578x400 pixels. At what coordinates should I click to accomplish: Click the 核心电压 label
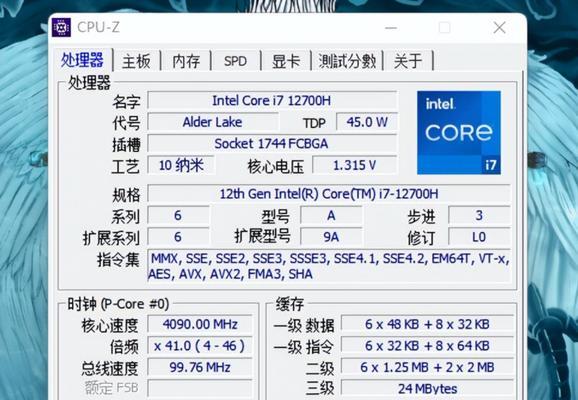click(x=276, y=167)
